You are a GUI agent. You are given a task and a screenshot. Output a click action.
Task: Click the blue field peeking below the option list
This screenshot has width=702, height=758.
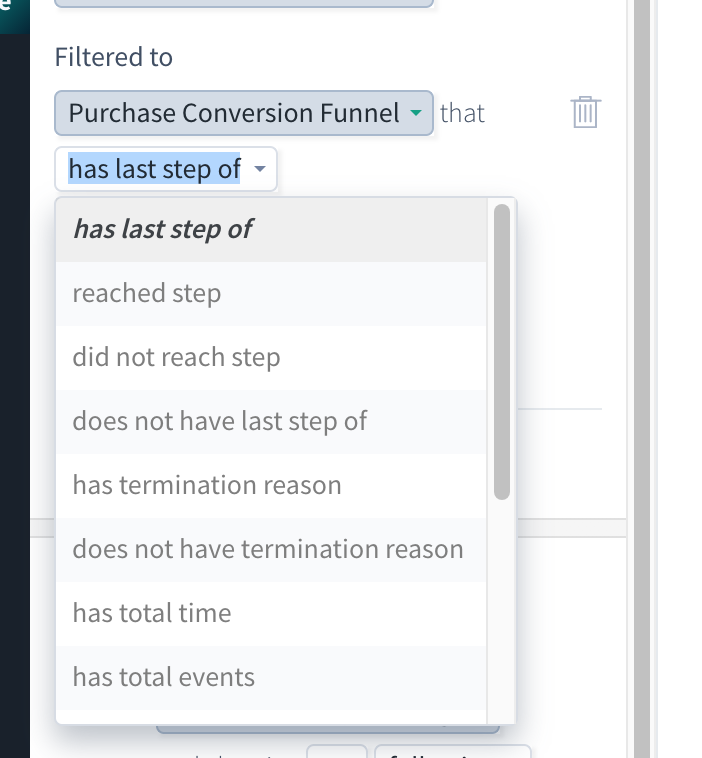click(x=328, y=729)
